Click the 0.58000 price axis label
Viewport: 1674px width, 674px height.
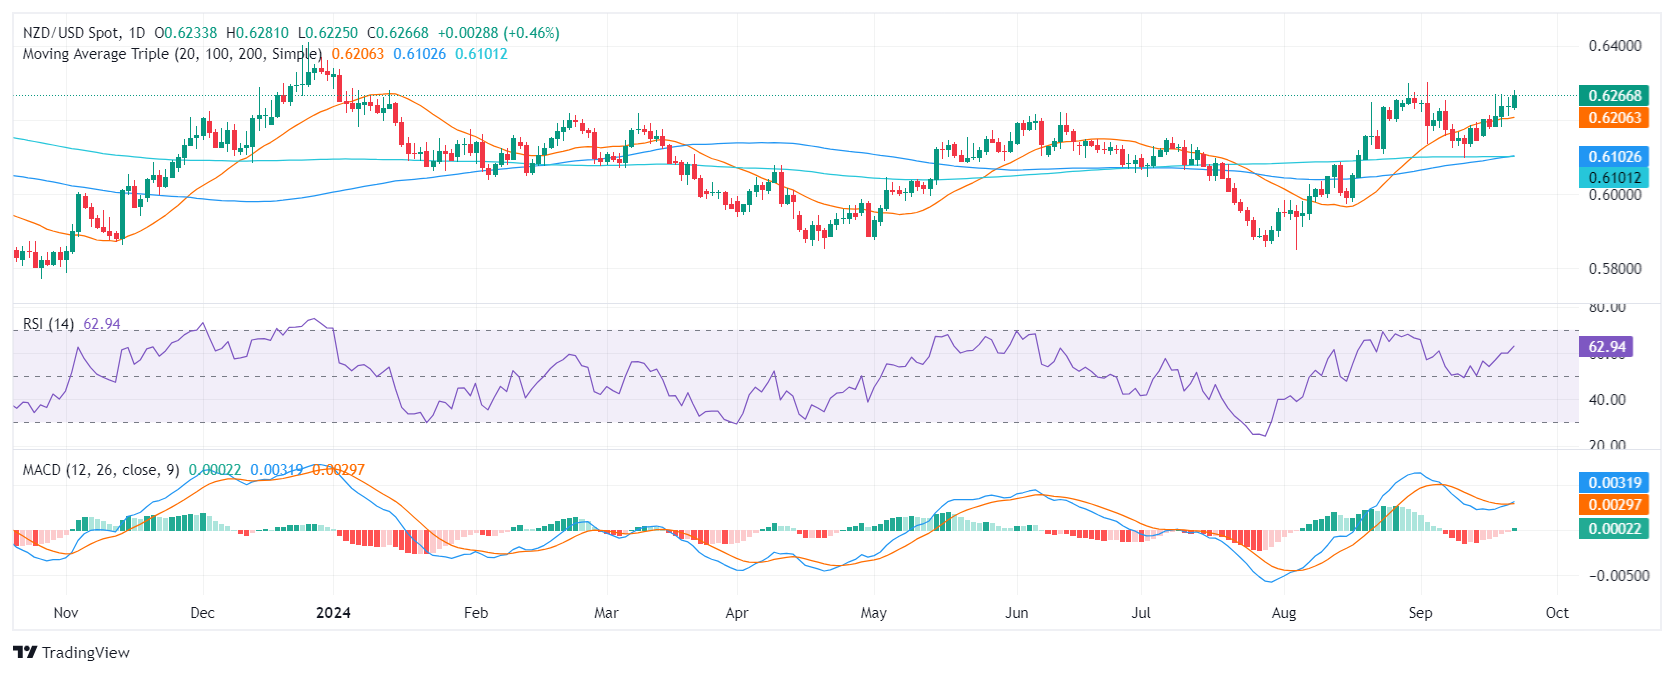1615,269
